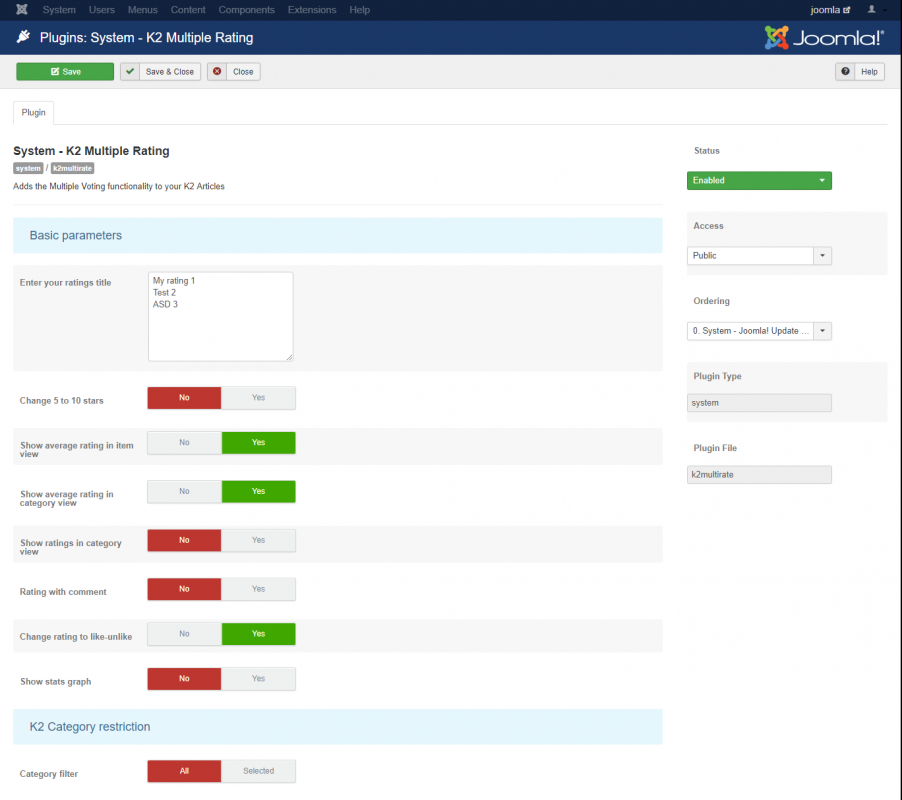Click the red X icon for Close
Image resolution: width=902 pixels, height=800 pixels.
pyautogui.click(x=217, y=71)
